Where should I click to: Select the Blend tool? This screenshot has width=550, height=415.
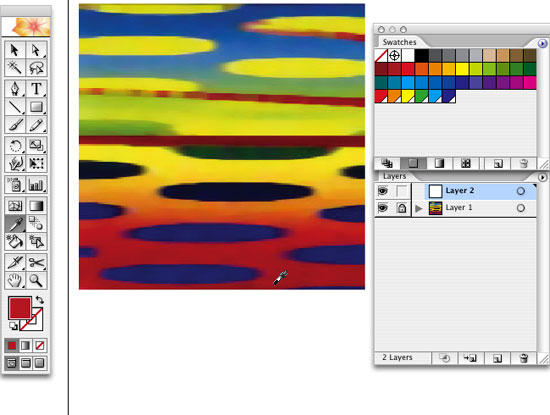click(x=36, y=224)
